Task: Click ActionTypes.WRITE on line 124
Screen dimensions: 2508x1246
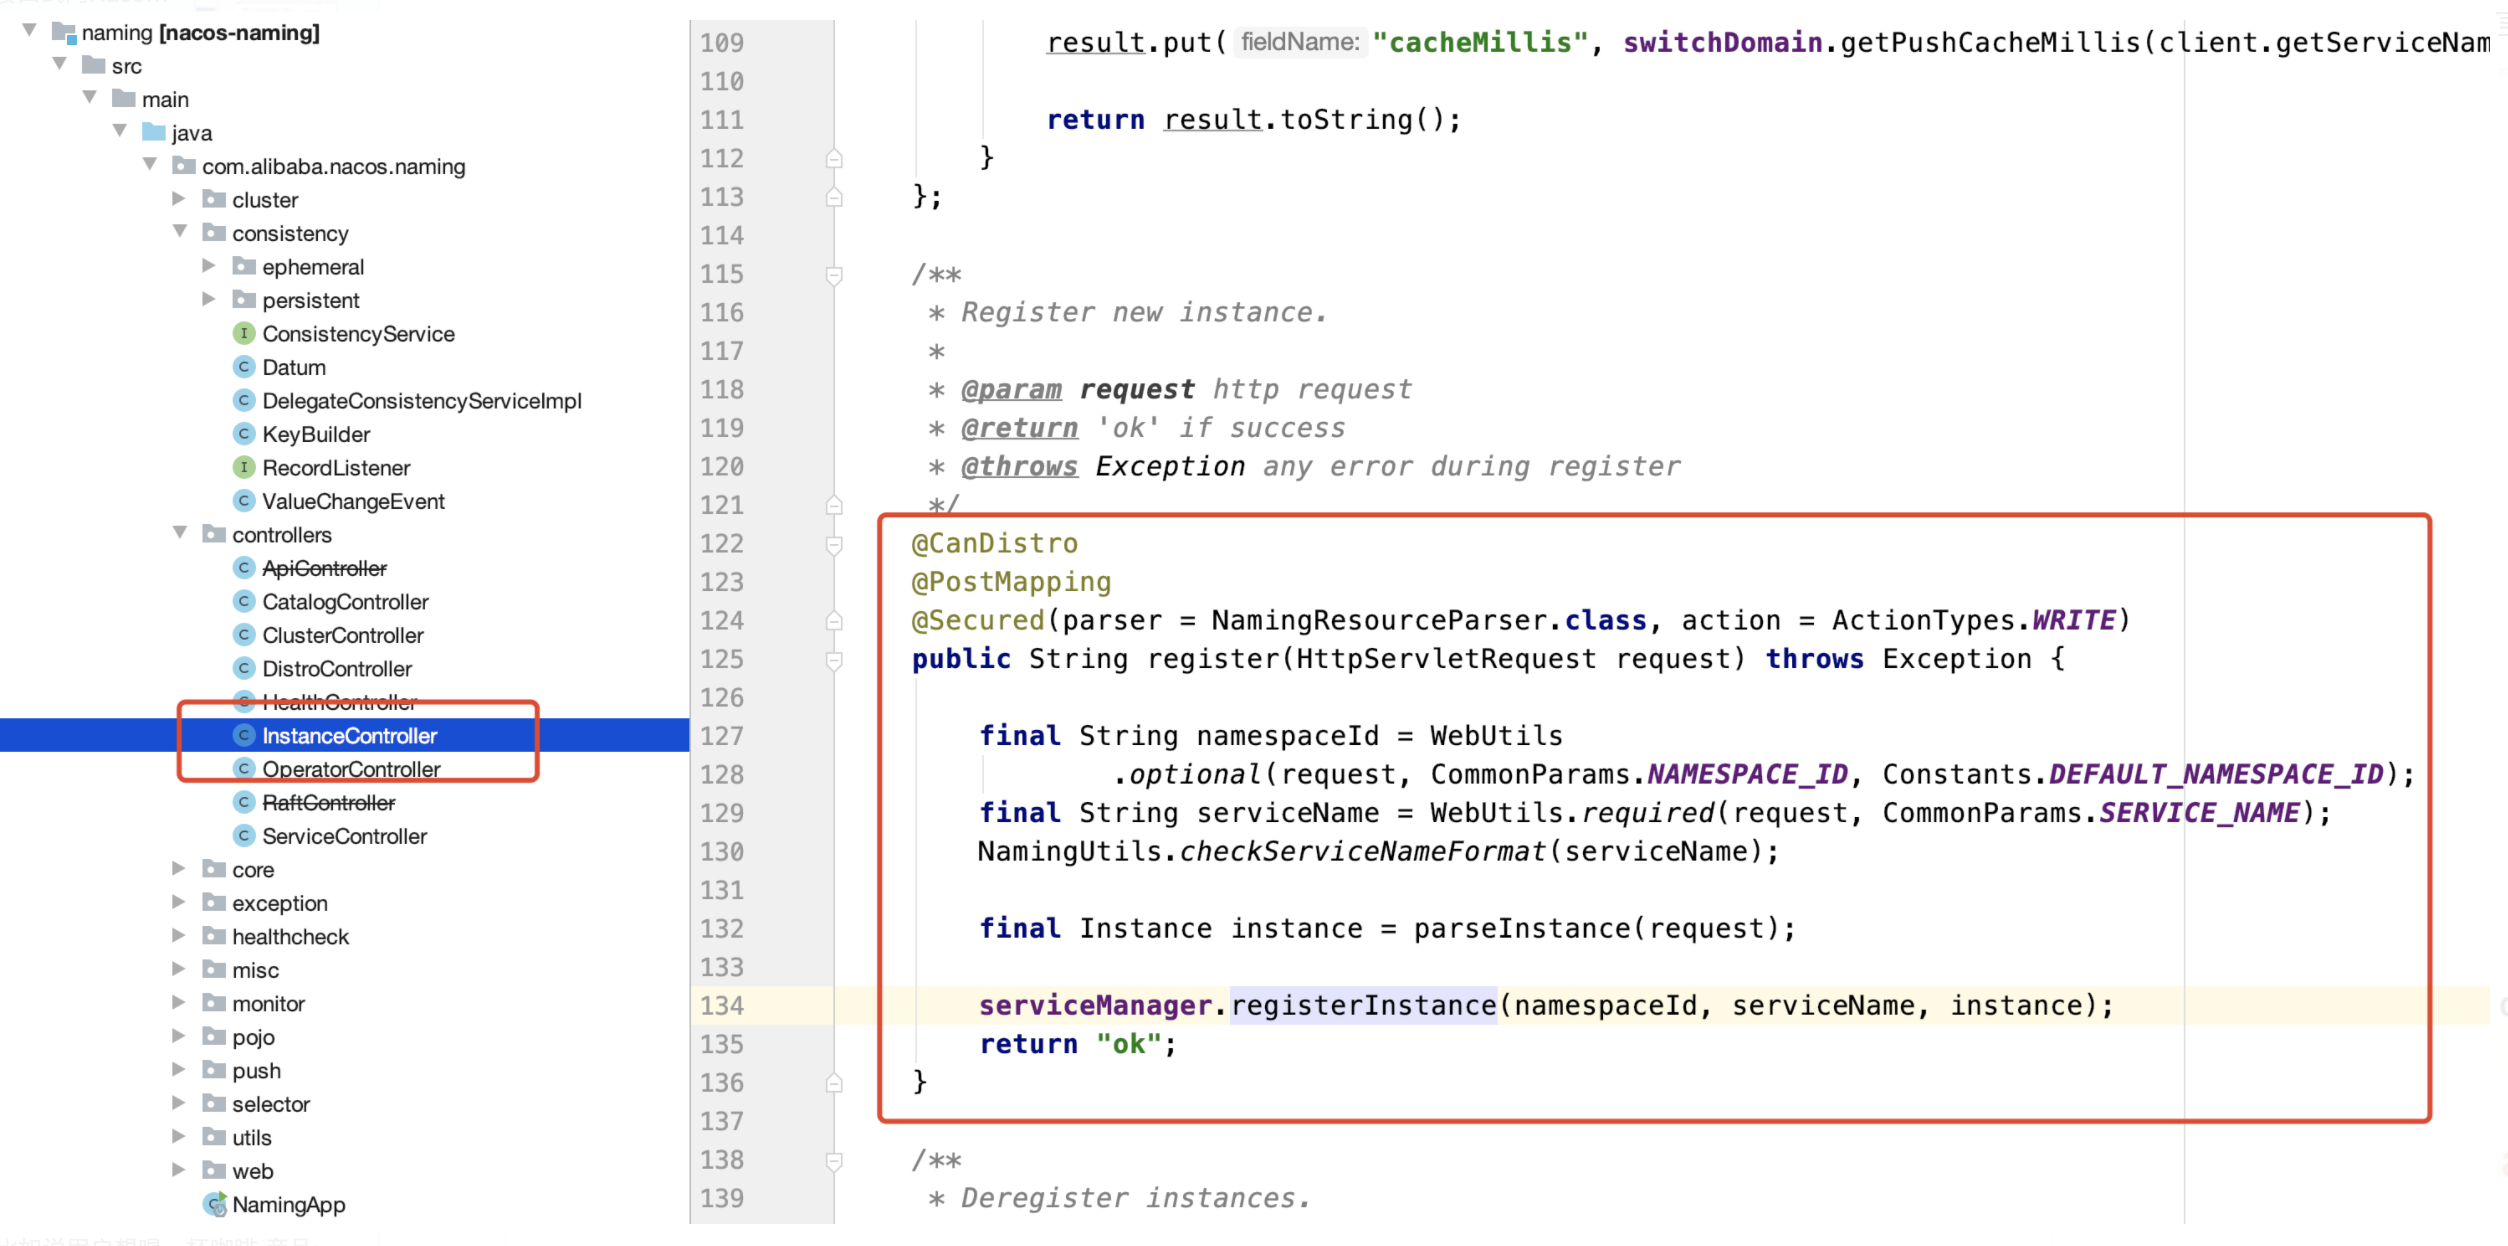Action: click(1974, 620)
